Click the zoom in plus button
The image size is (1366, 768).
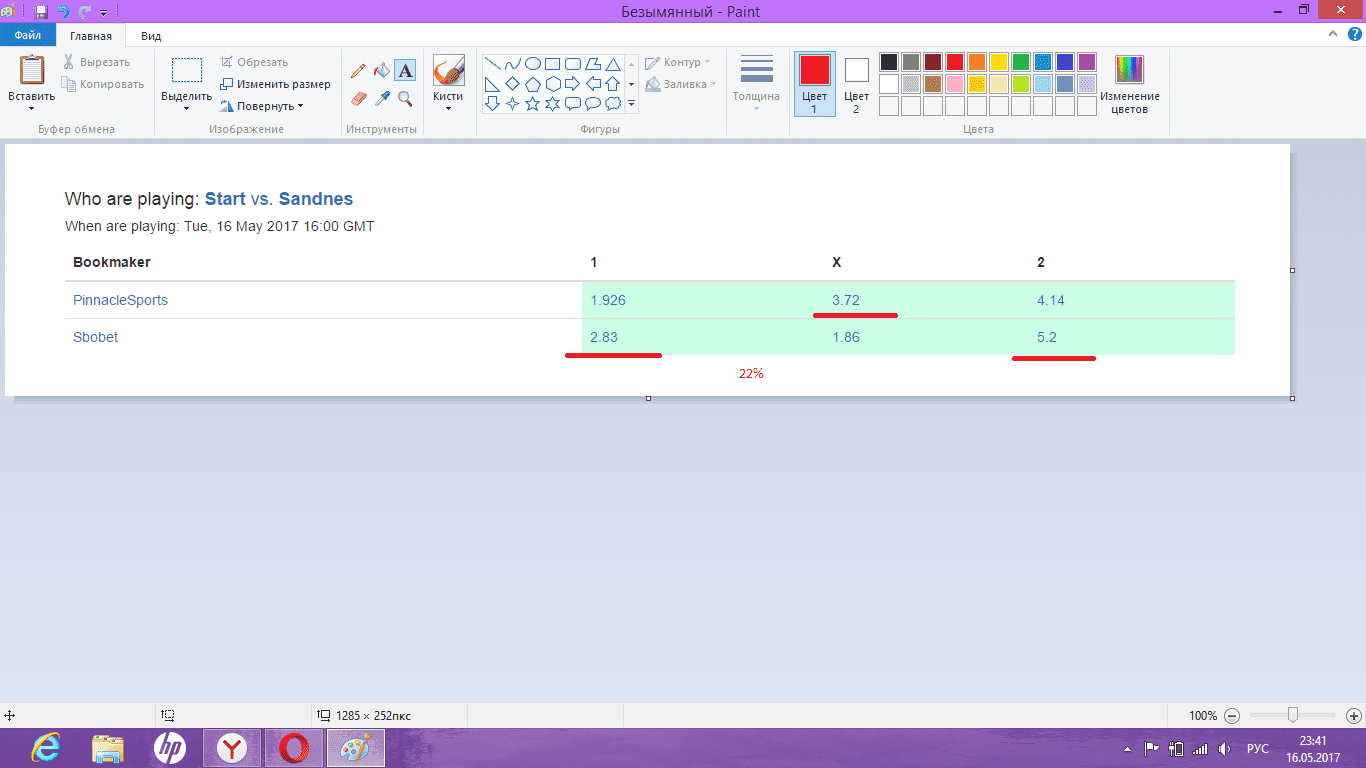point(1353,716)
